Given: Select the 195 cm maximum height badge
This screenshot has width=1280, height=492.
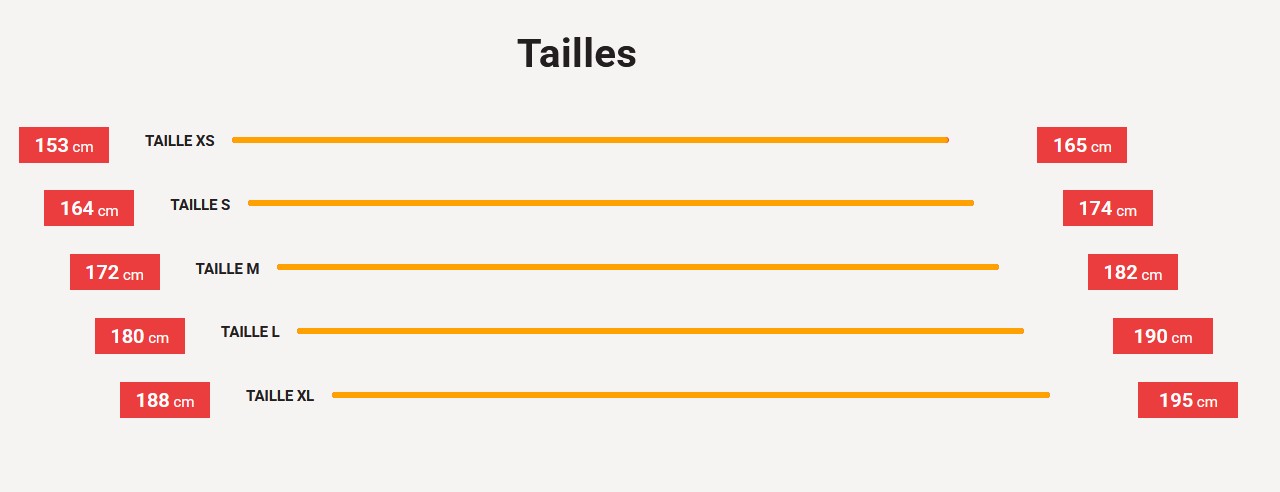Looking at the screenshot, I should pos(1187,400).
